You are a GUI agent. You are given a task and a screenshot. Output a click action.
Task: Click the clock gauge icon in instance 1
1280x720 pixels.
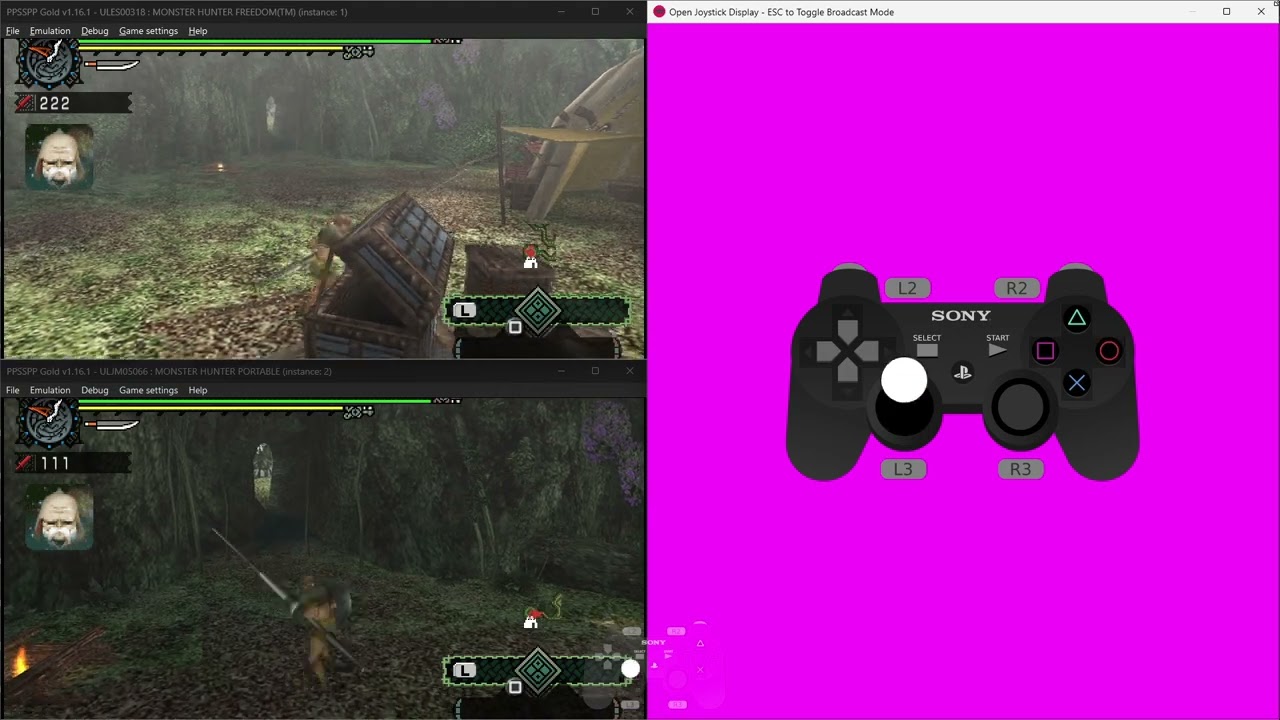[48, 61]
